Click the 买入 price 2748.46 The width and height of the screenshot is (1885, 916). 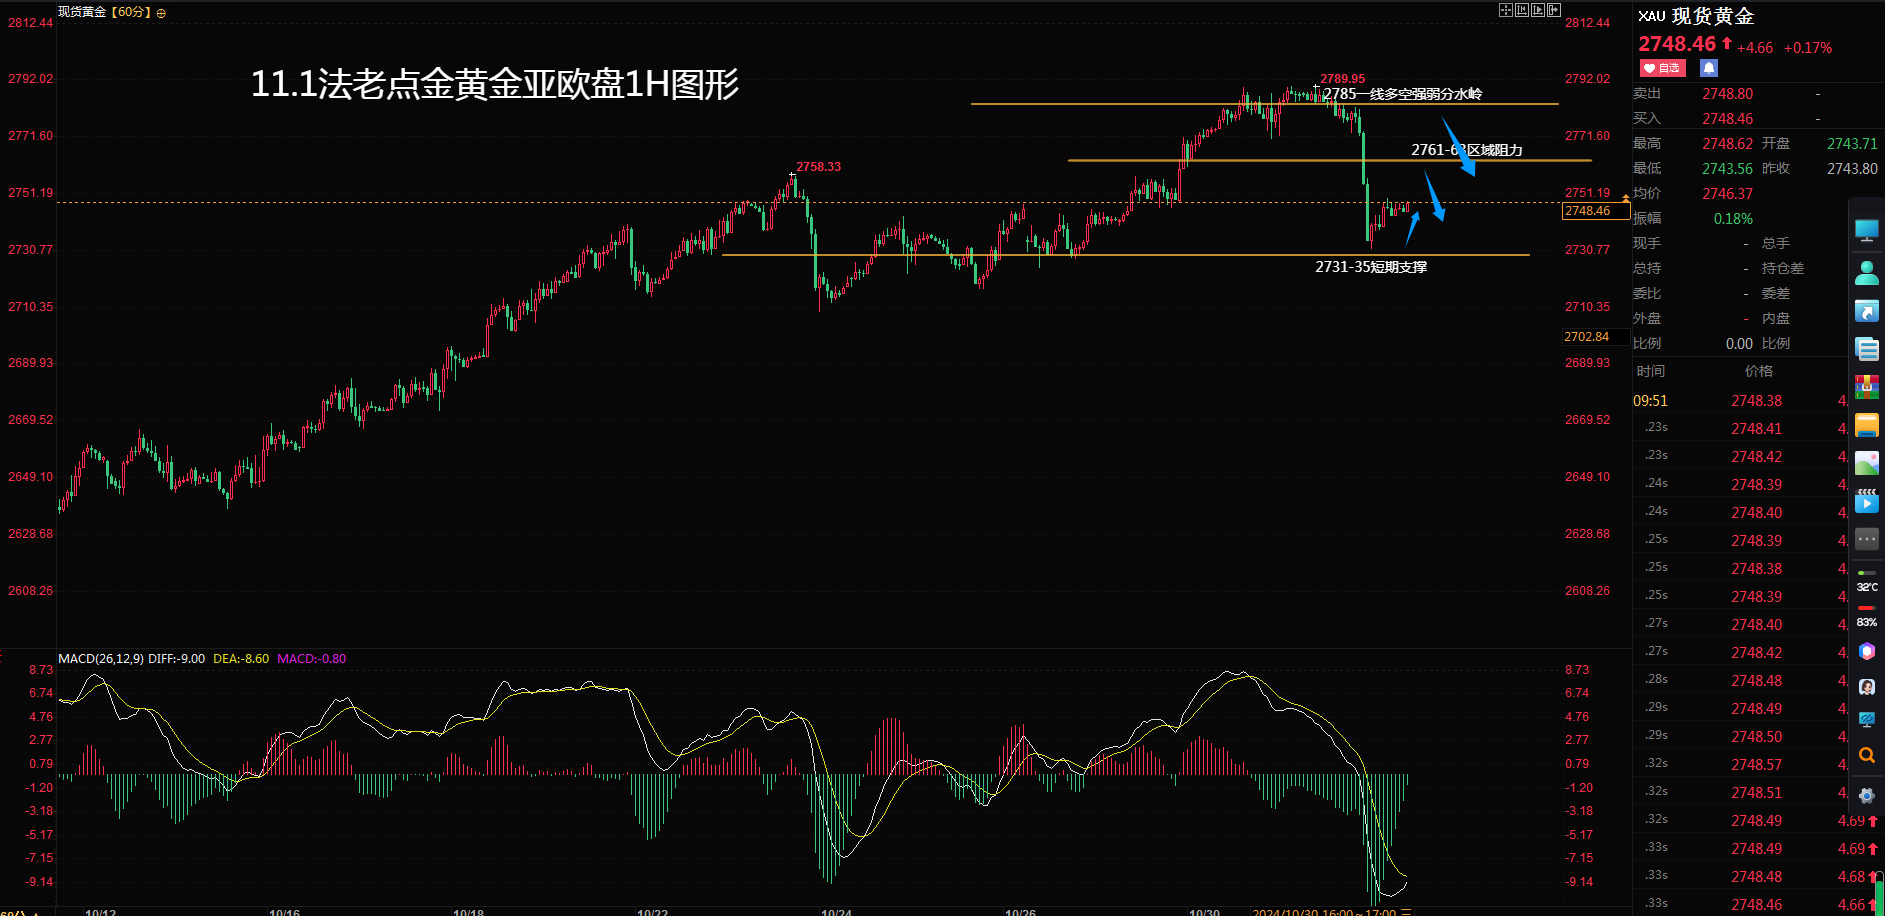tap(1728, 119)
